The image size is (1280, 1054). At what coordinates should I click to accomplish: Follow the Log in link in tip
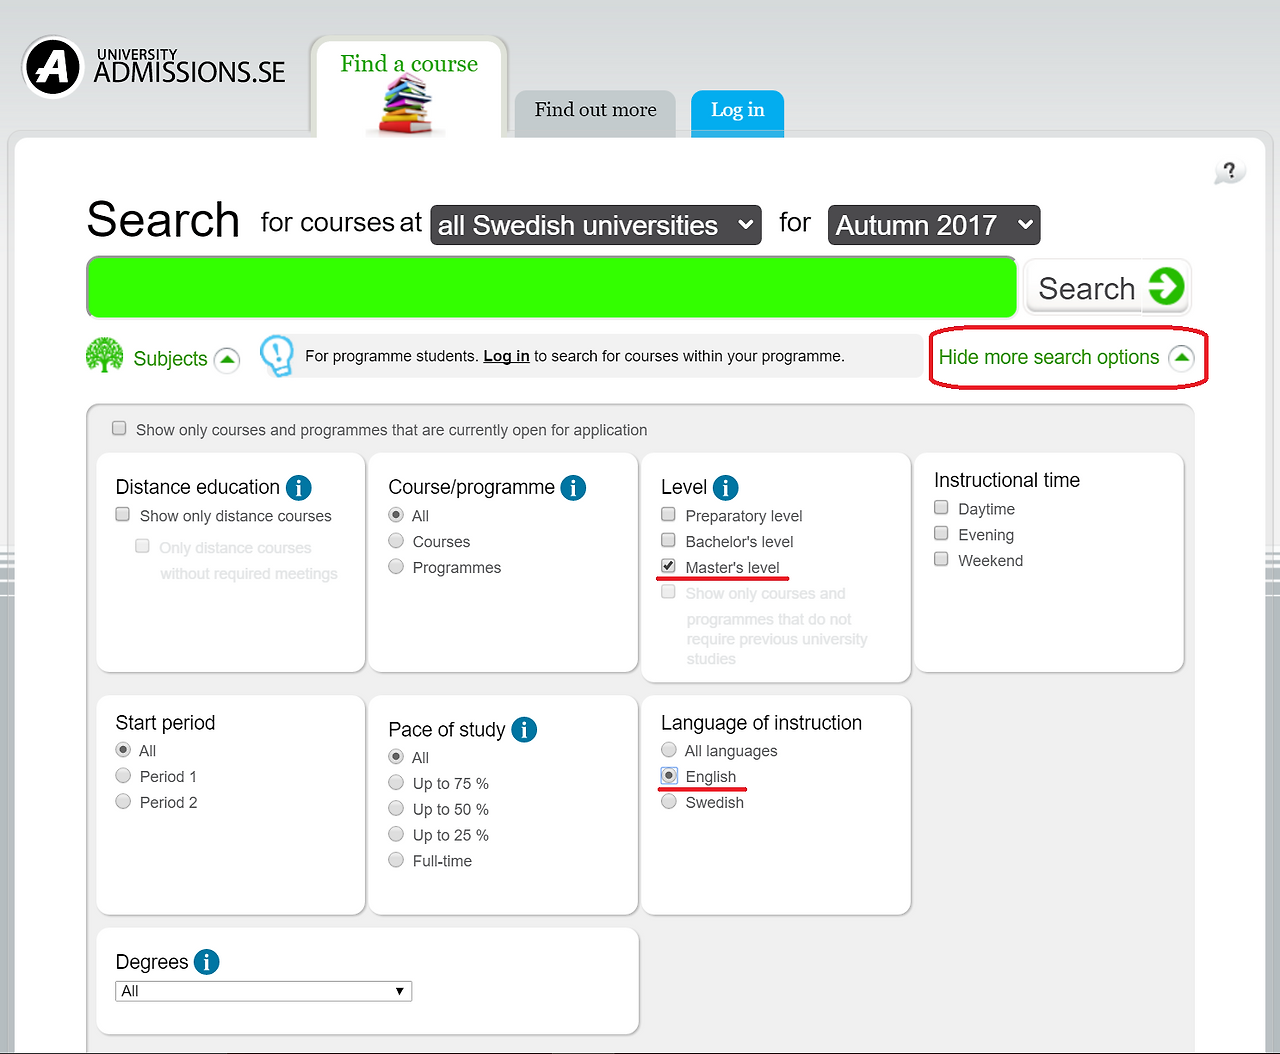click(506, 356)
